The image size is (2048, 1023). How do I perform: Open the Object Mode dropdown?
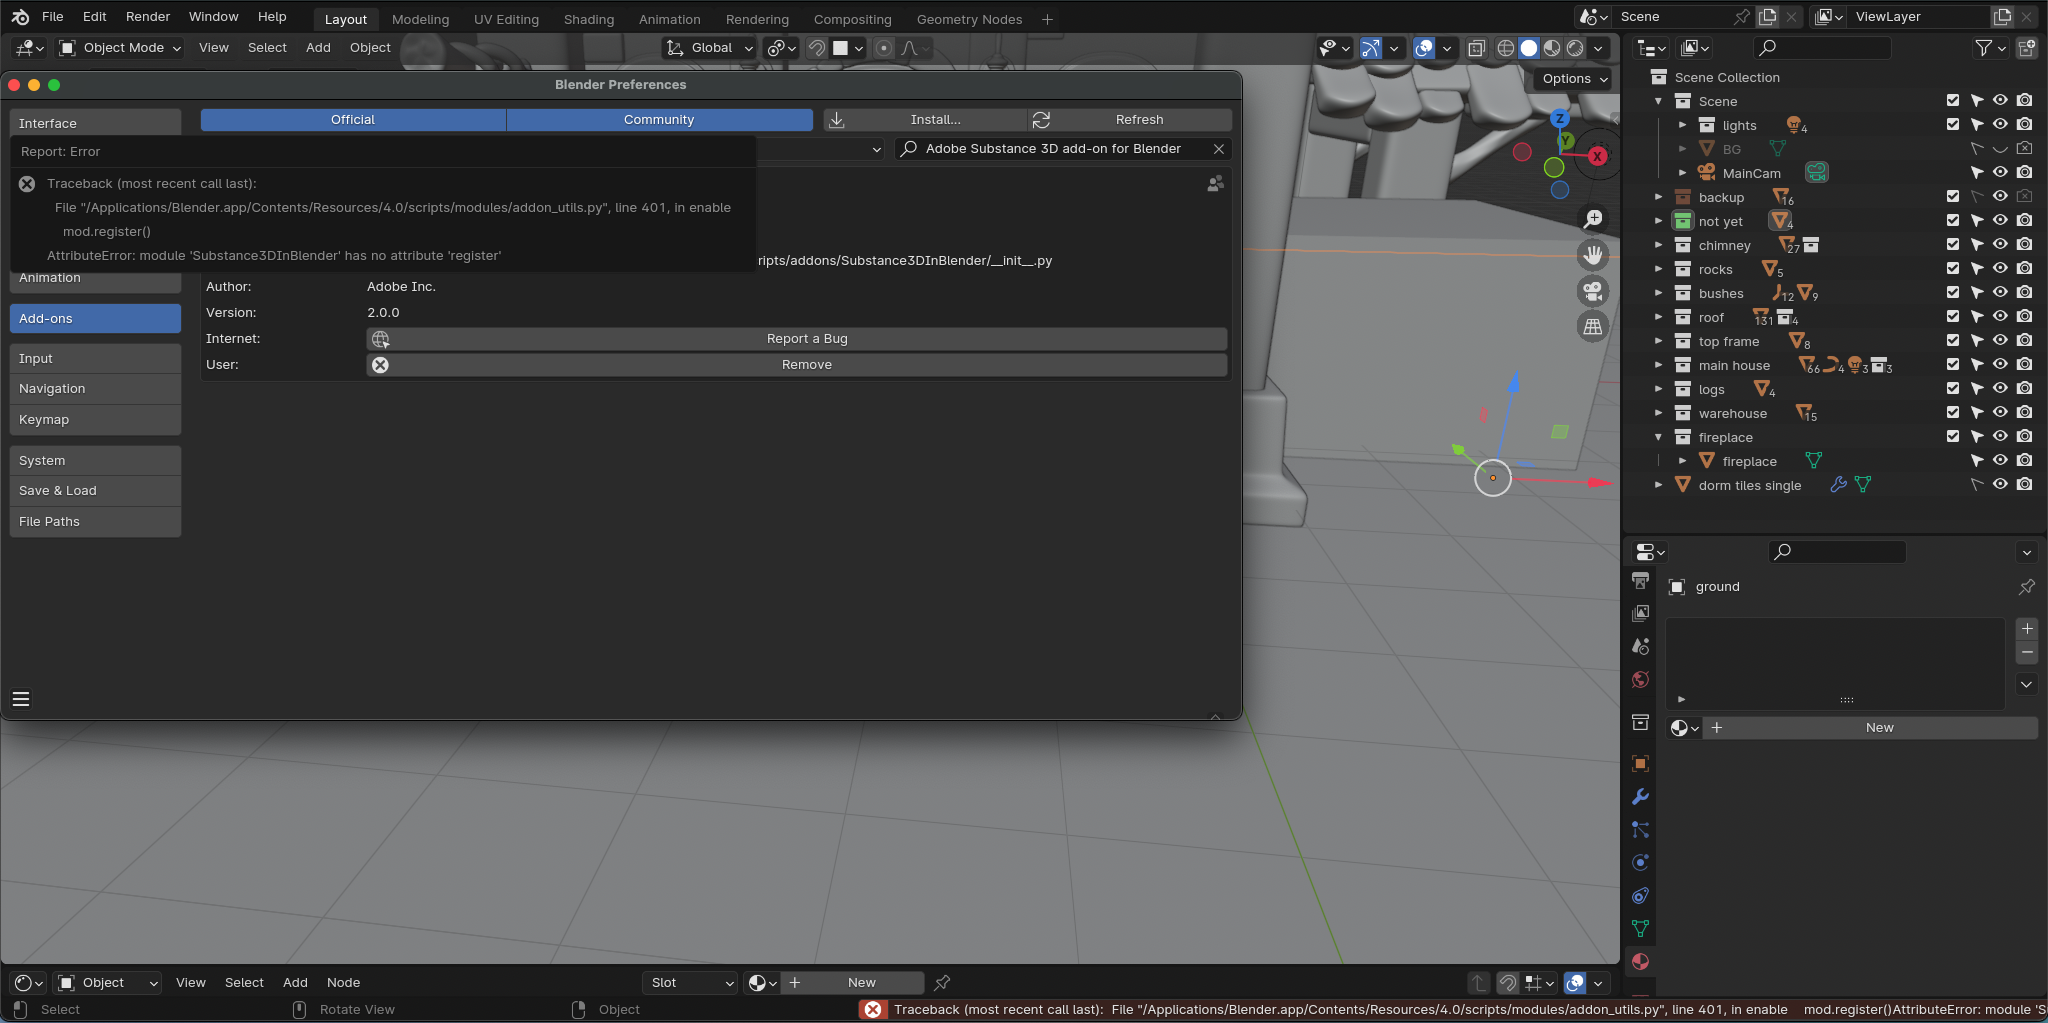tap(121, 48)
